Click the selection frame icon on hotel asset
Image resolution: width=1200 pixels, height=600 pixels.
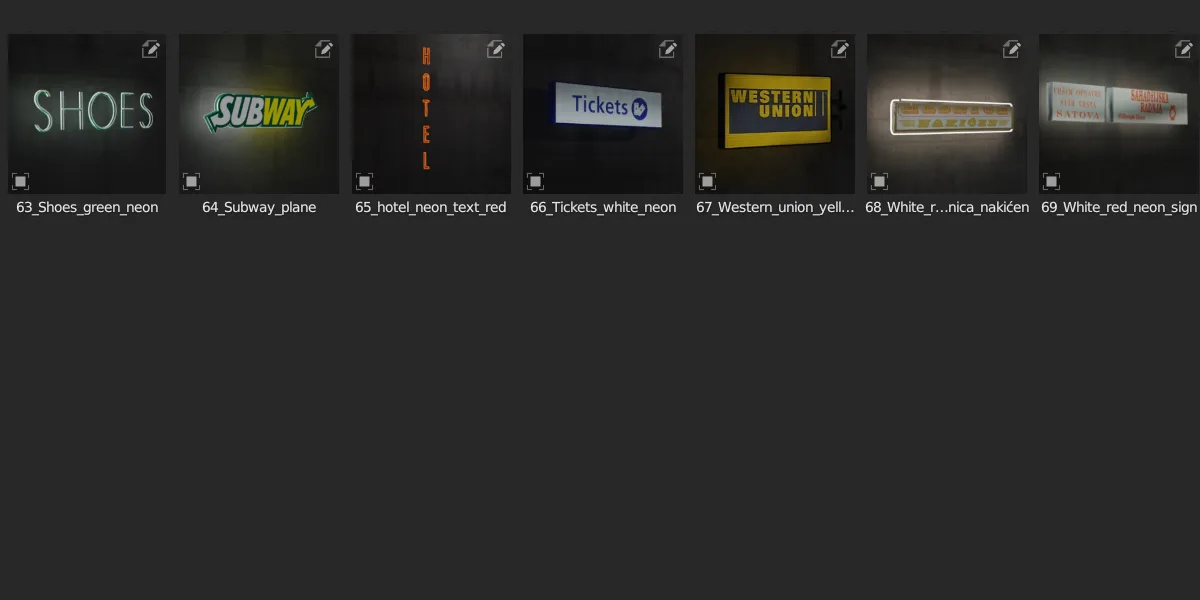tap(364, 181)
